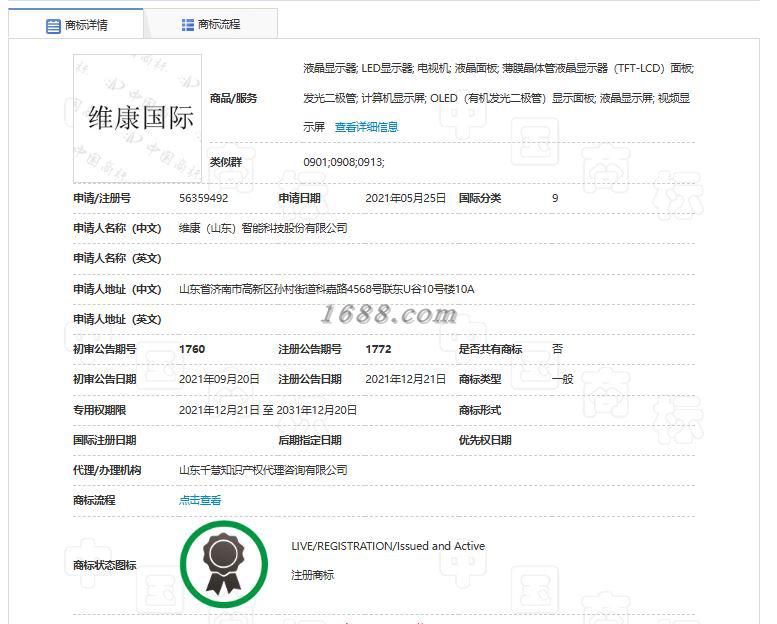This screenshot has width=777, height=624.
Task: Select exclusive rights period ending 2031年12月20日
Action: [x=268, y=410]
